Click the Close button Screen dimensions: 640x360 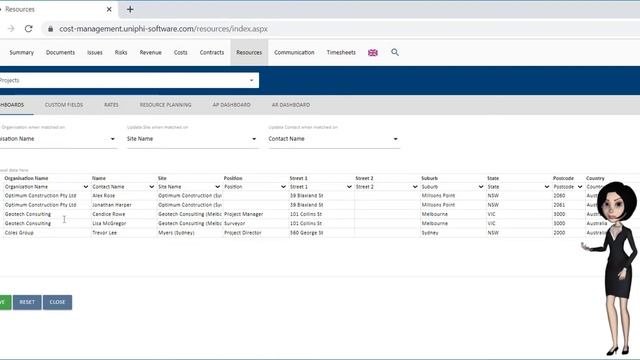click(x=58, y=302)
